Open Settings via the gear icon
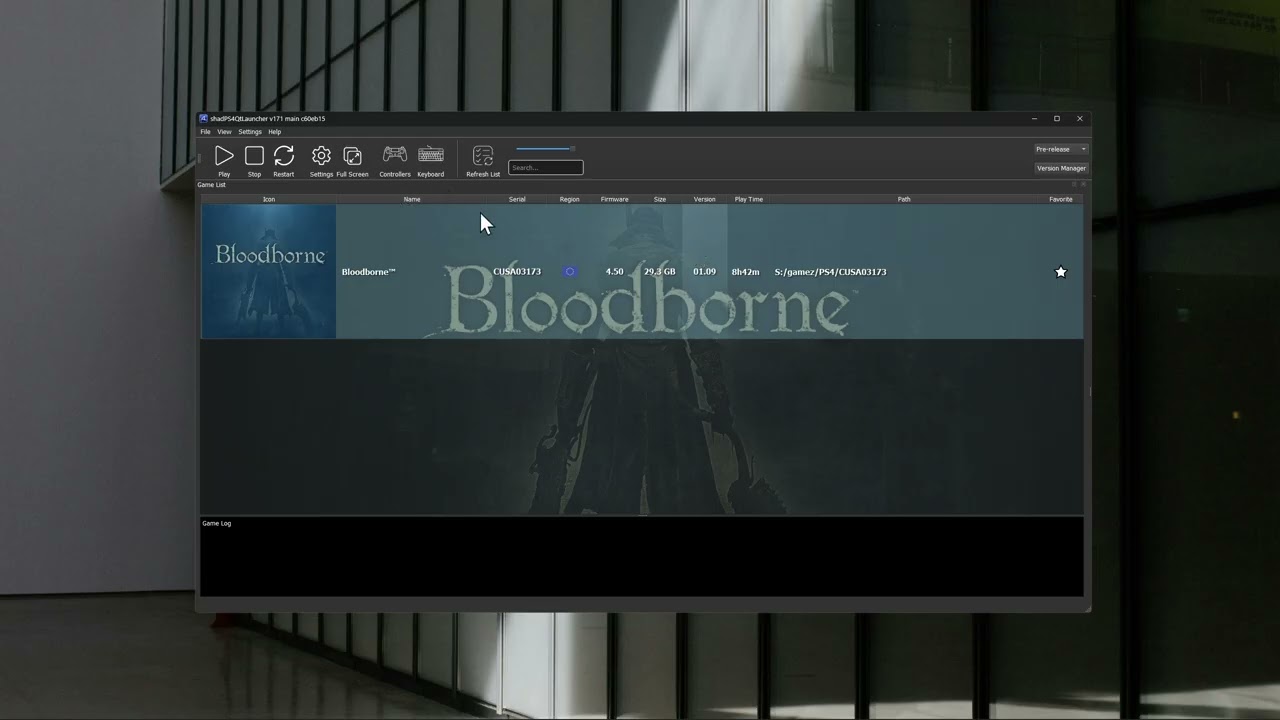Viewport: 1280px width, 720px height. [321, 156]
